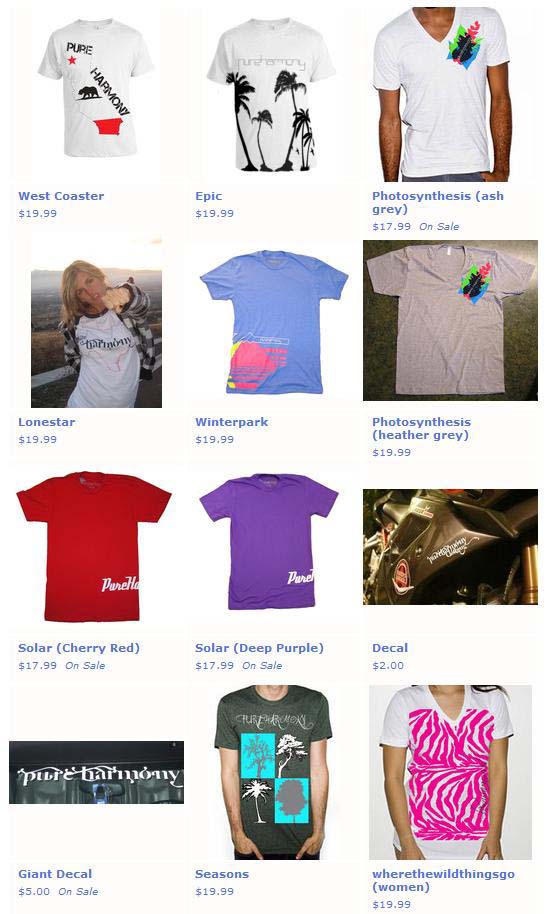Click the pink zebra print shirt image
This screenshot has height=914, width=547.
pos(450,772)
